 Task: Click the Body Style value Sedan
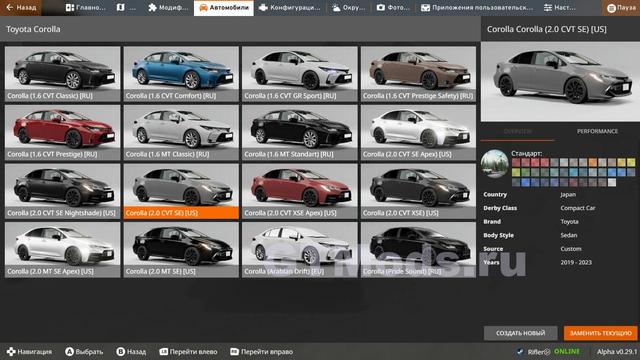(x=569, y=235)
